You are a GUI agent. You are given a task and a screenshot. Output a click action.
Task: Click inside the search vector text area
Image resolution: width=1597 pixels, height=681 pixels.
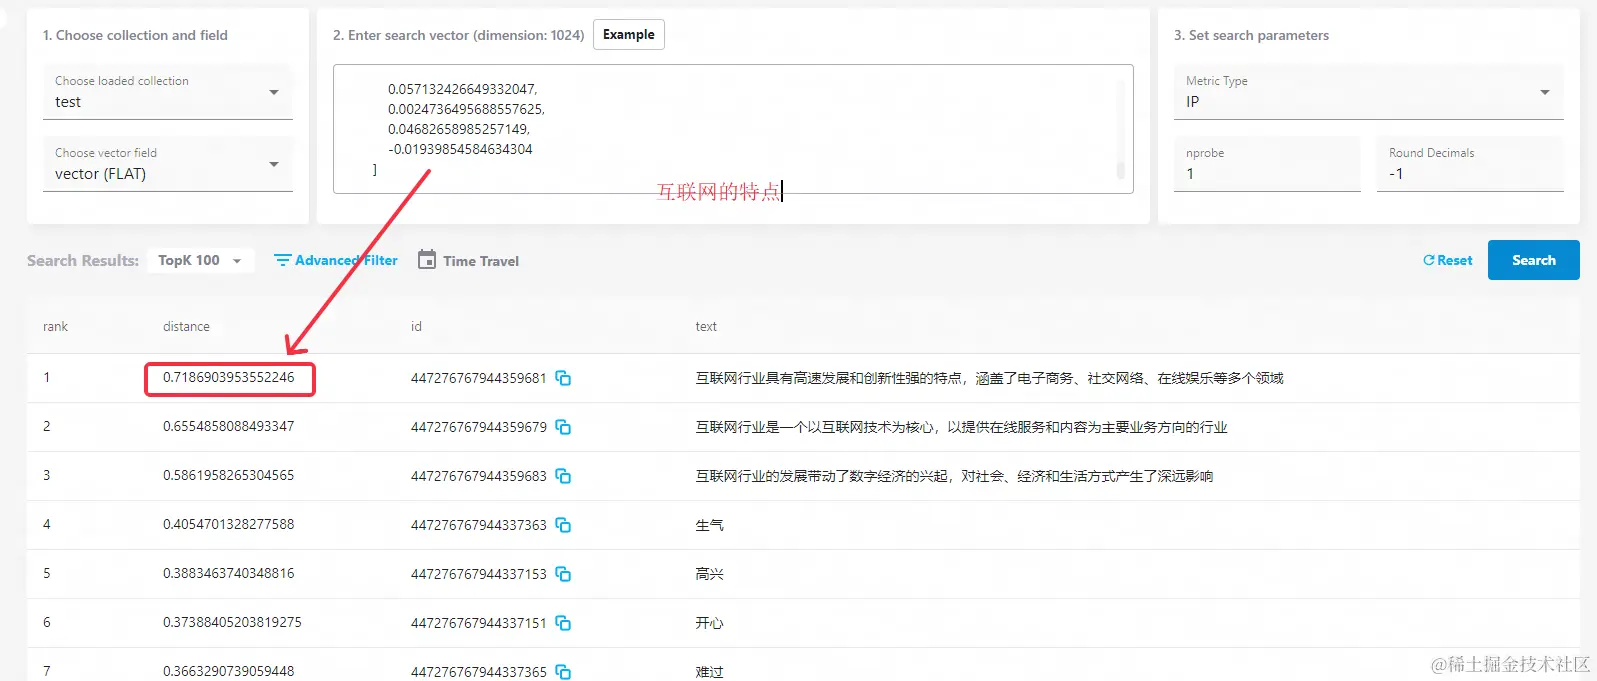[733, 129]
